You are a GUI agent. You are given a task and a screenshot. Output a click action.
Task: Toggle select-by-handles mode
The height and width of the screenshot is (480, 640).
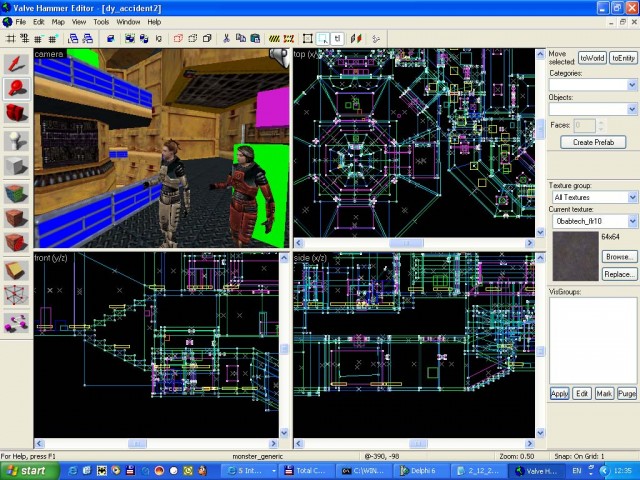point(308,39)
